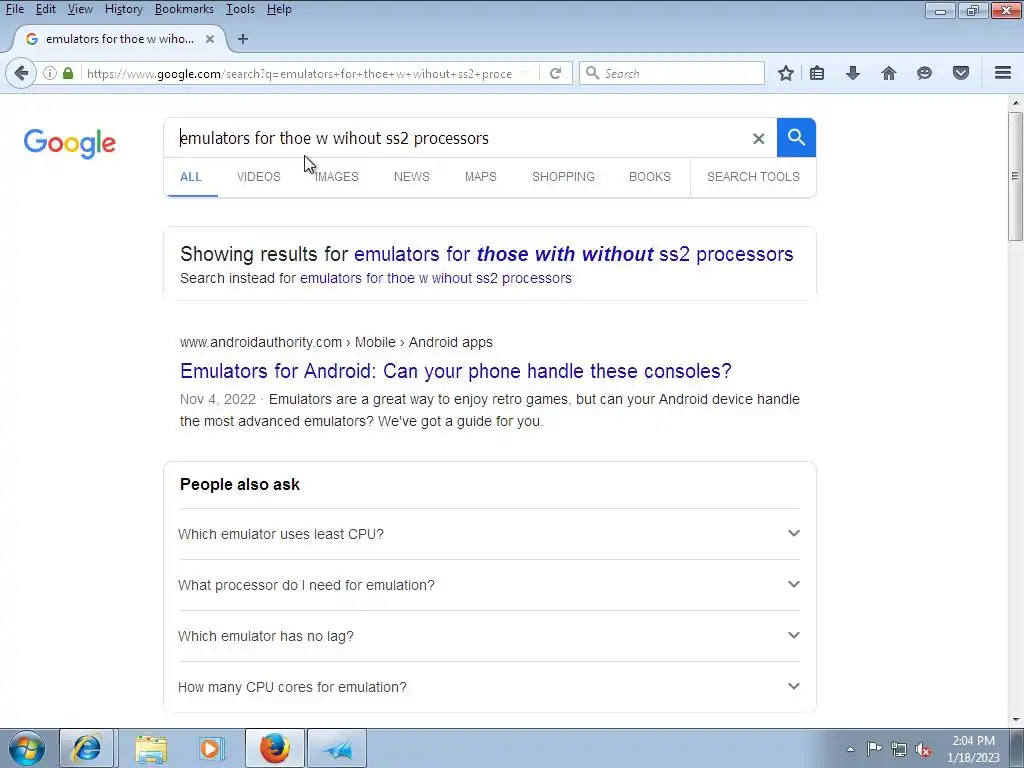Open the File menu
The height and width of the screenshot is (768, 1024).
pyautogui.click(x=14, y=9)
